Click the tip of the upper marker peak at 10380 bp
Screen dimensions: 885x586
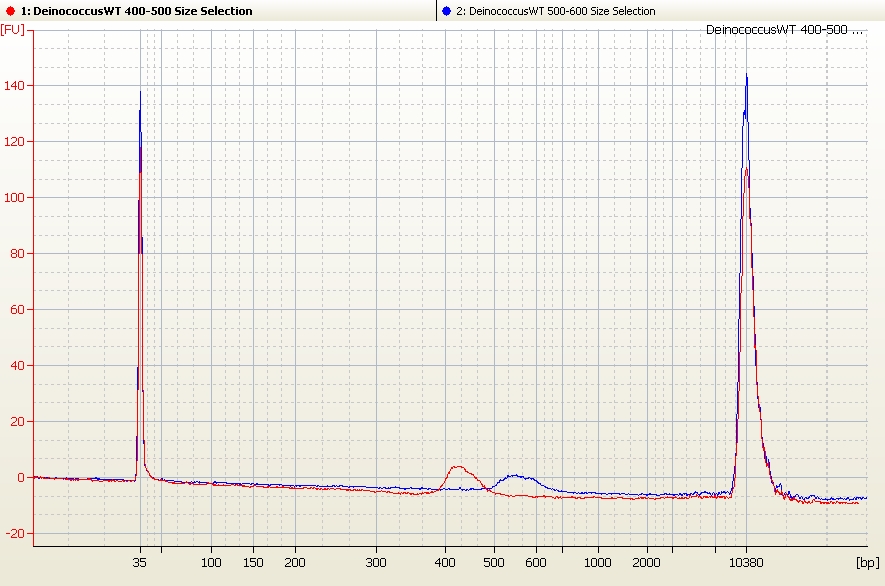click(746, 75)
